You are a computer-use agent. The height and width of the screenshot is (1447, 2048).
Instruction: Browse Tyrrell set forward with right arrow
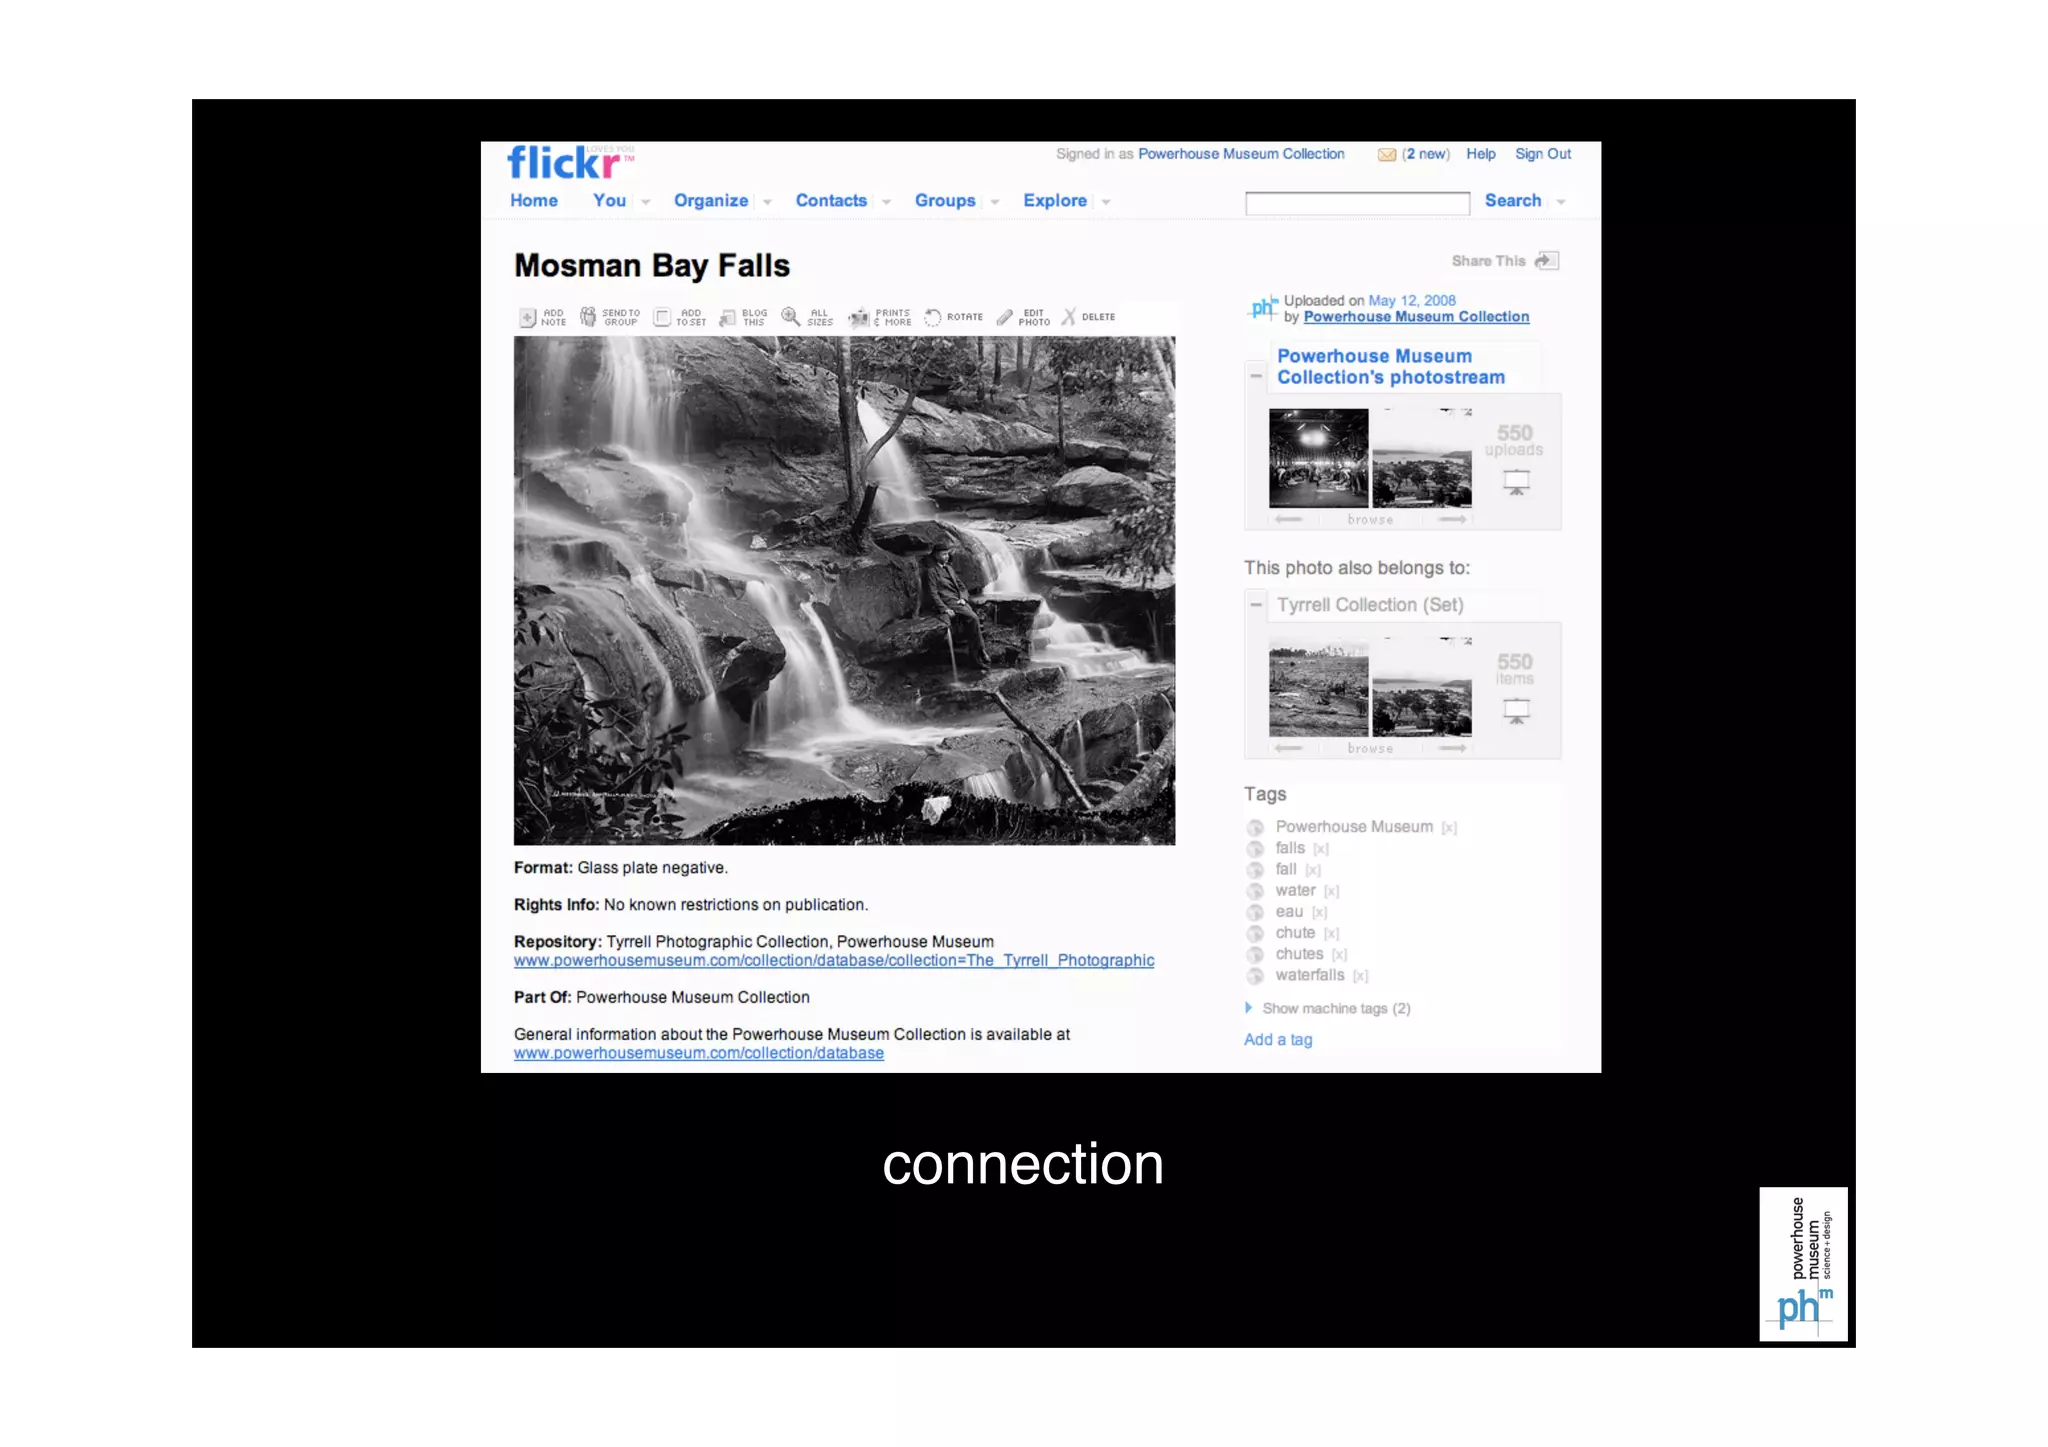(x=1453, y=748)
